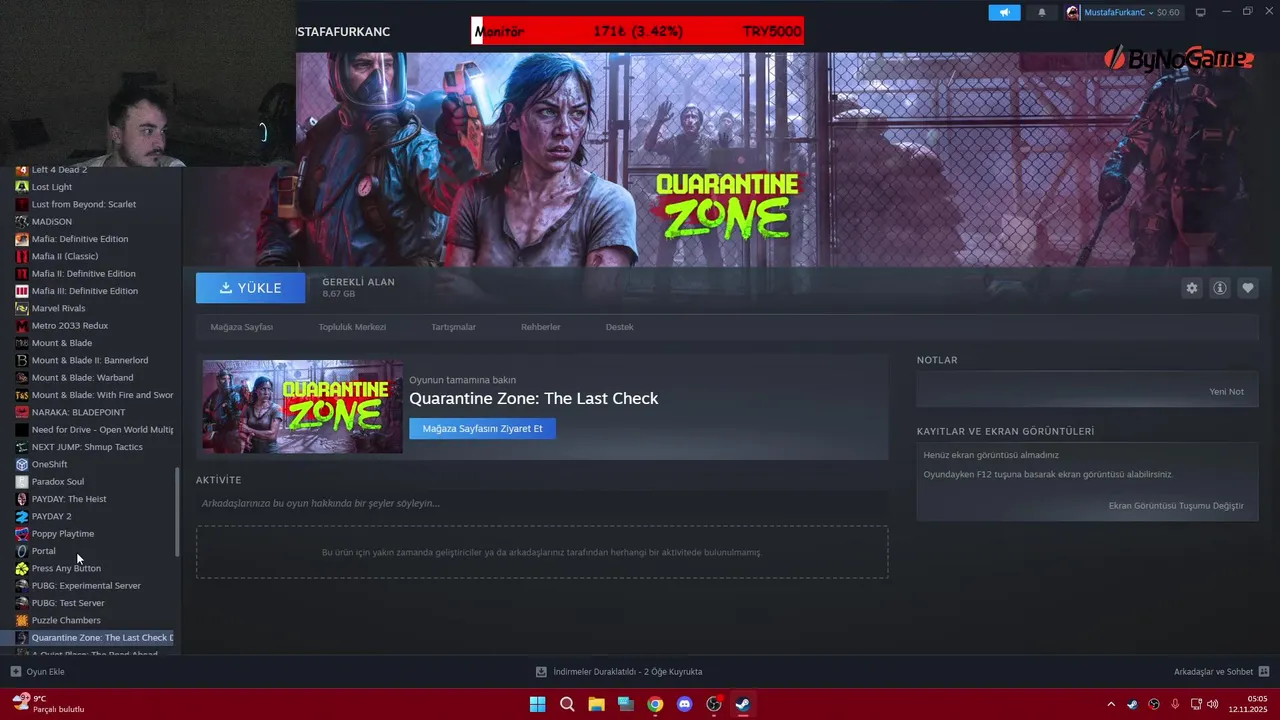Click Oyun Ekle to add a game
Viewport: 1280px width, 720px height.
(x=37, y=671)
